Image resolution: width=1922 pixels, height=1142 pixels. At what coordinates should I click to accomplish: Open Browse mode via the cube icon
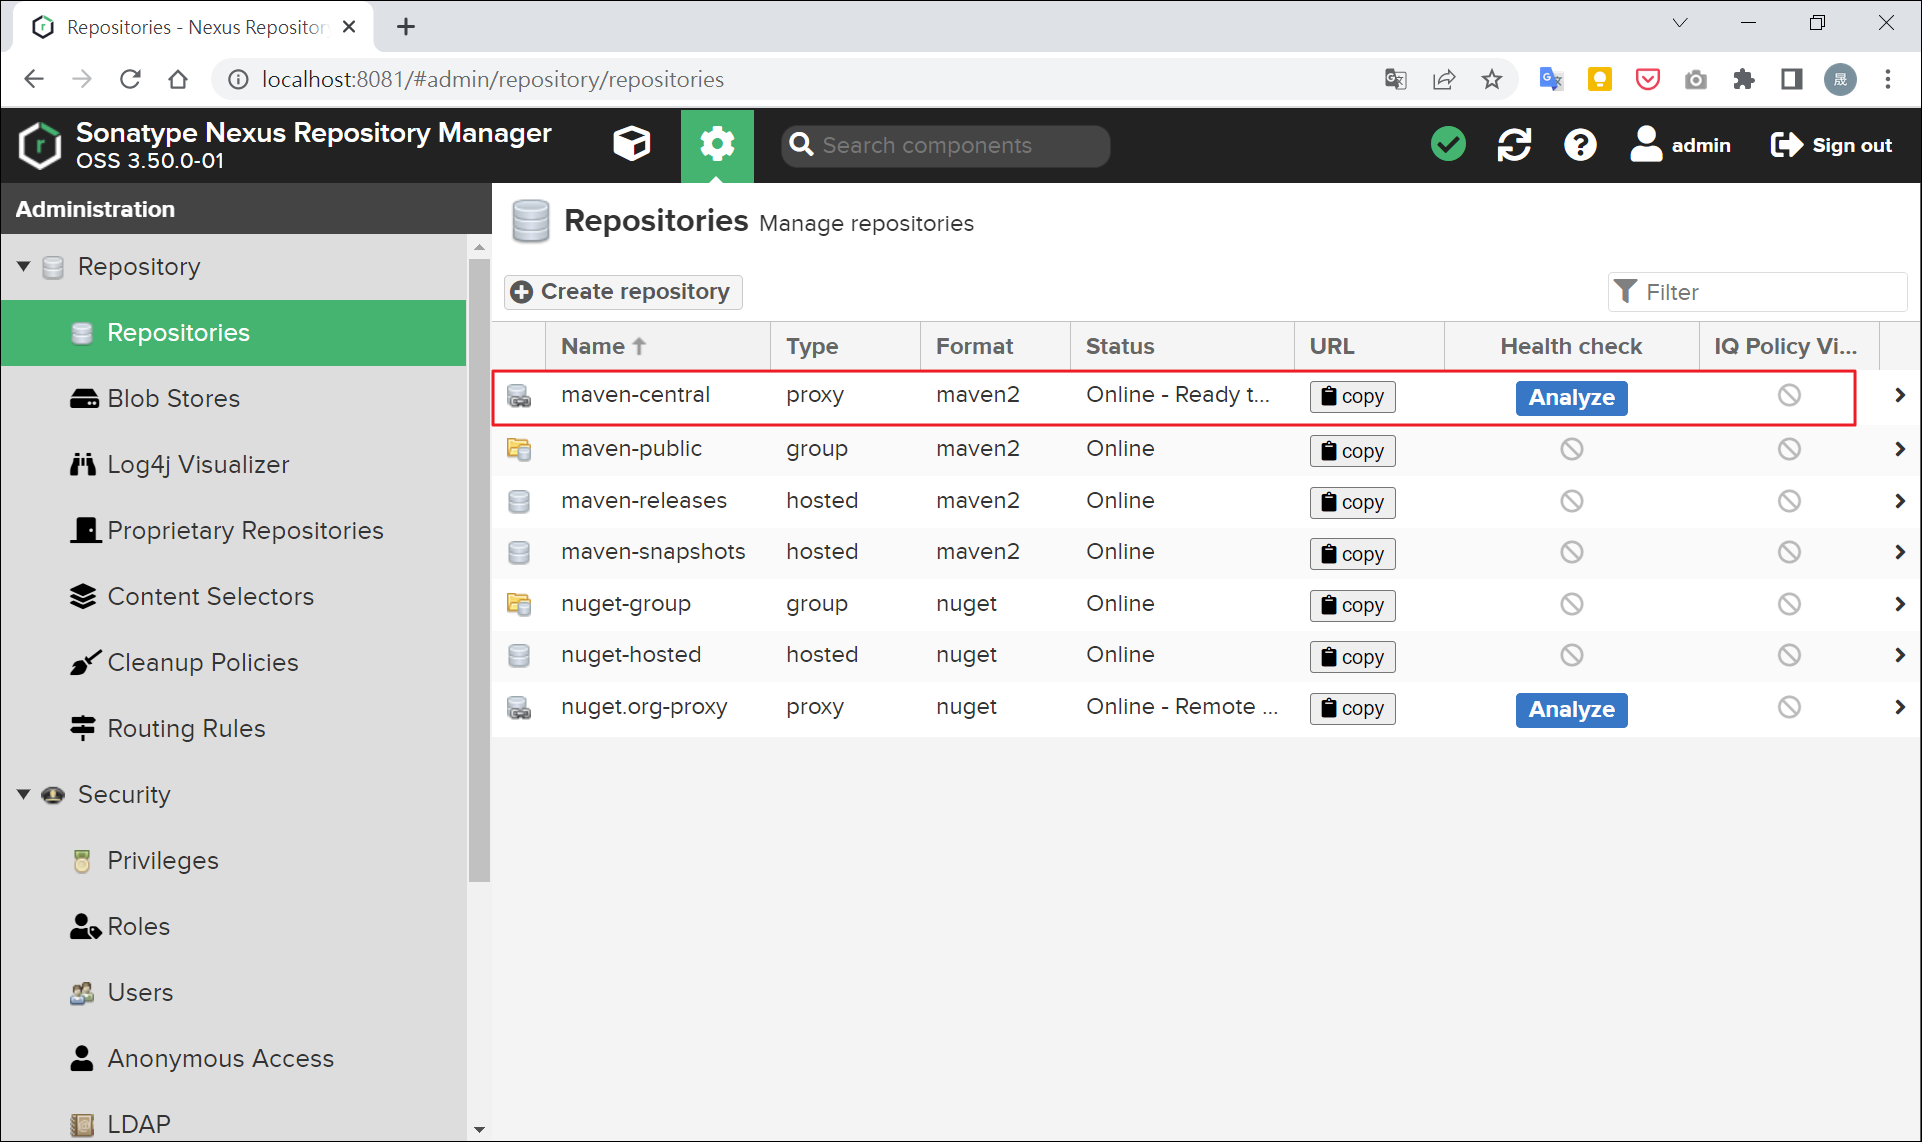click(x=632, y=144)
